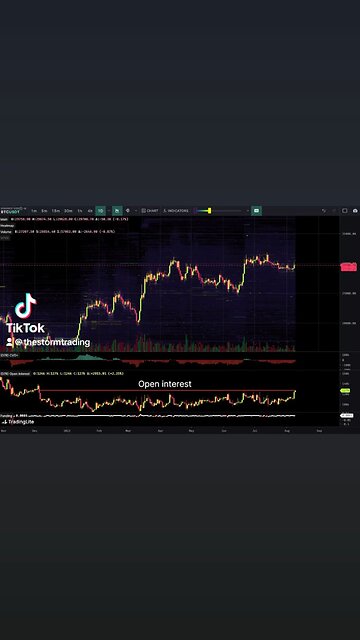The width and height of the screenshot is (360, 640).
Task: Select the Main layer label
Action: pos(4,219)
